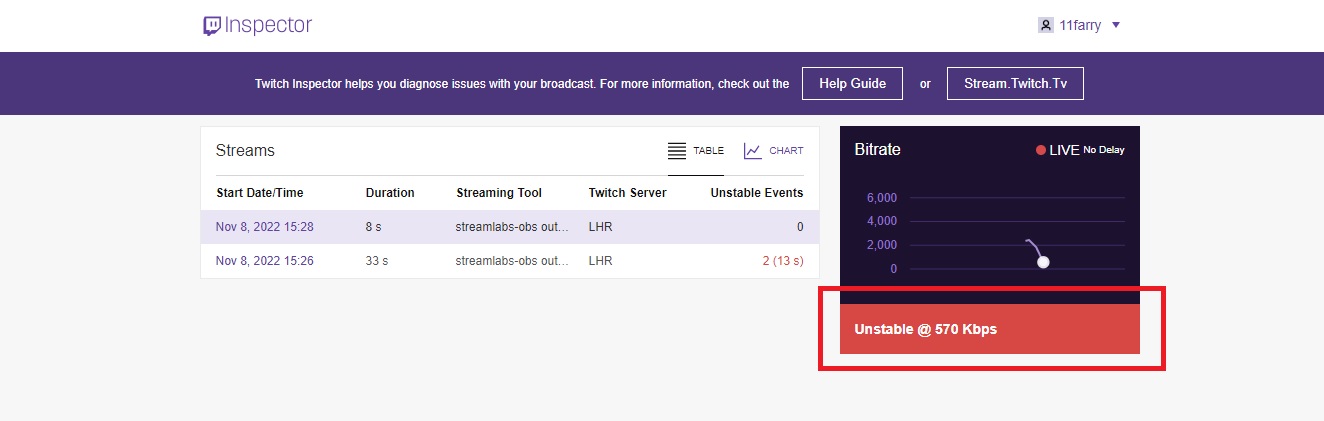Click the chart line graph icon
This screenshot has height=421, width=1324.
[x=752, y=151]
